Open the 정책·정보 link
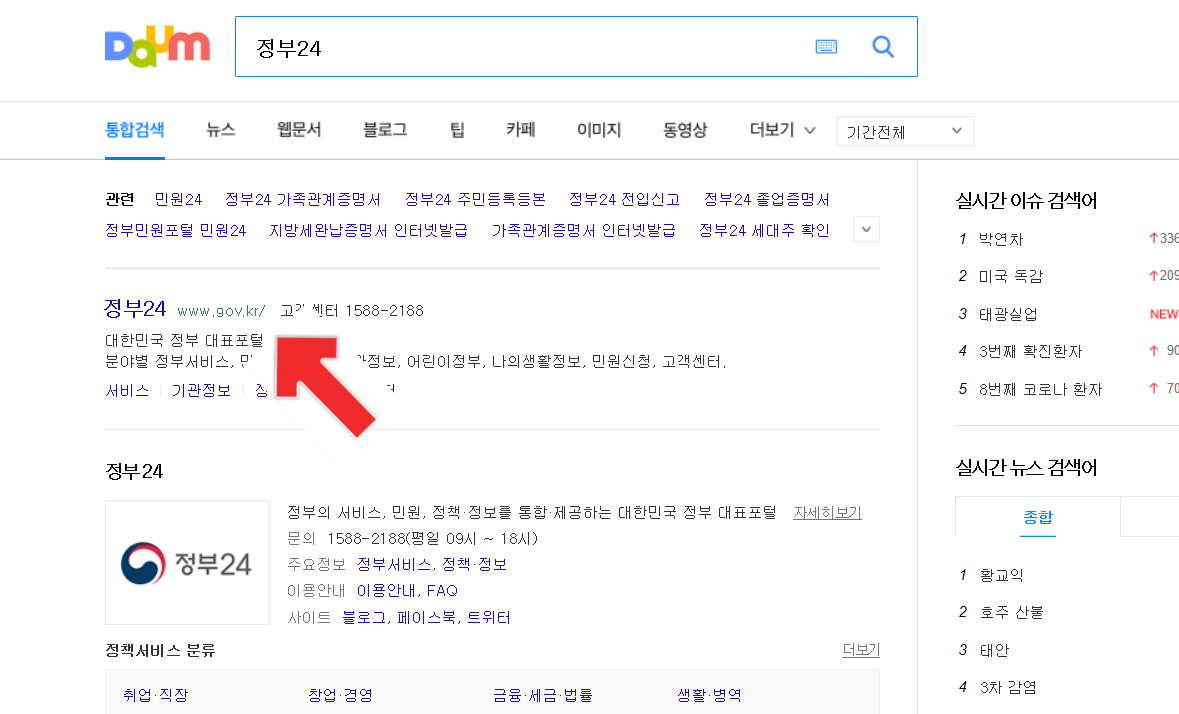Screen dimensions: 1179x714 click(474, 564)
